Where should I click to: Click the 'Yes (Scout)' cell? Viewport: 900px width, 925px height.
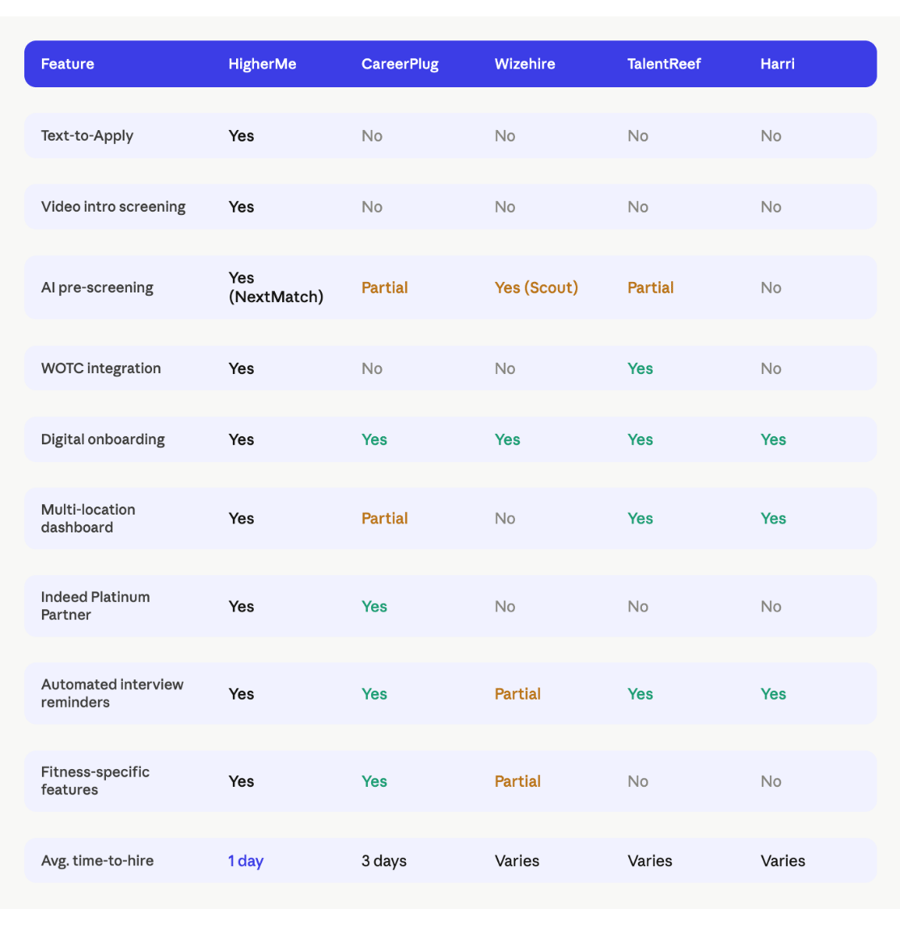click(x=536, y=288)
